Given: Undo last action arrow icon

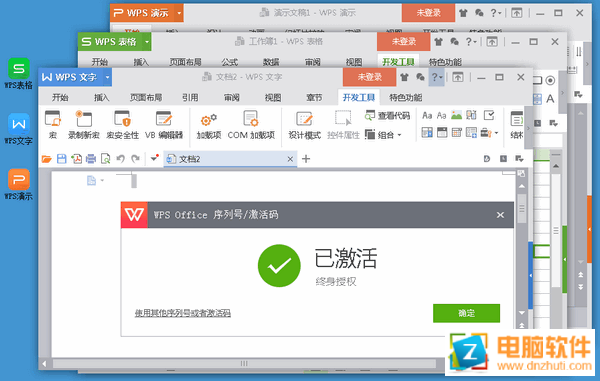Looking at the screenshot, I should pos(121,159).
